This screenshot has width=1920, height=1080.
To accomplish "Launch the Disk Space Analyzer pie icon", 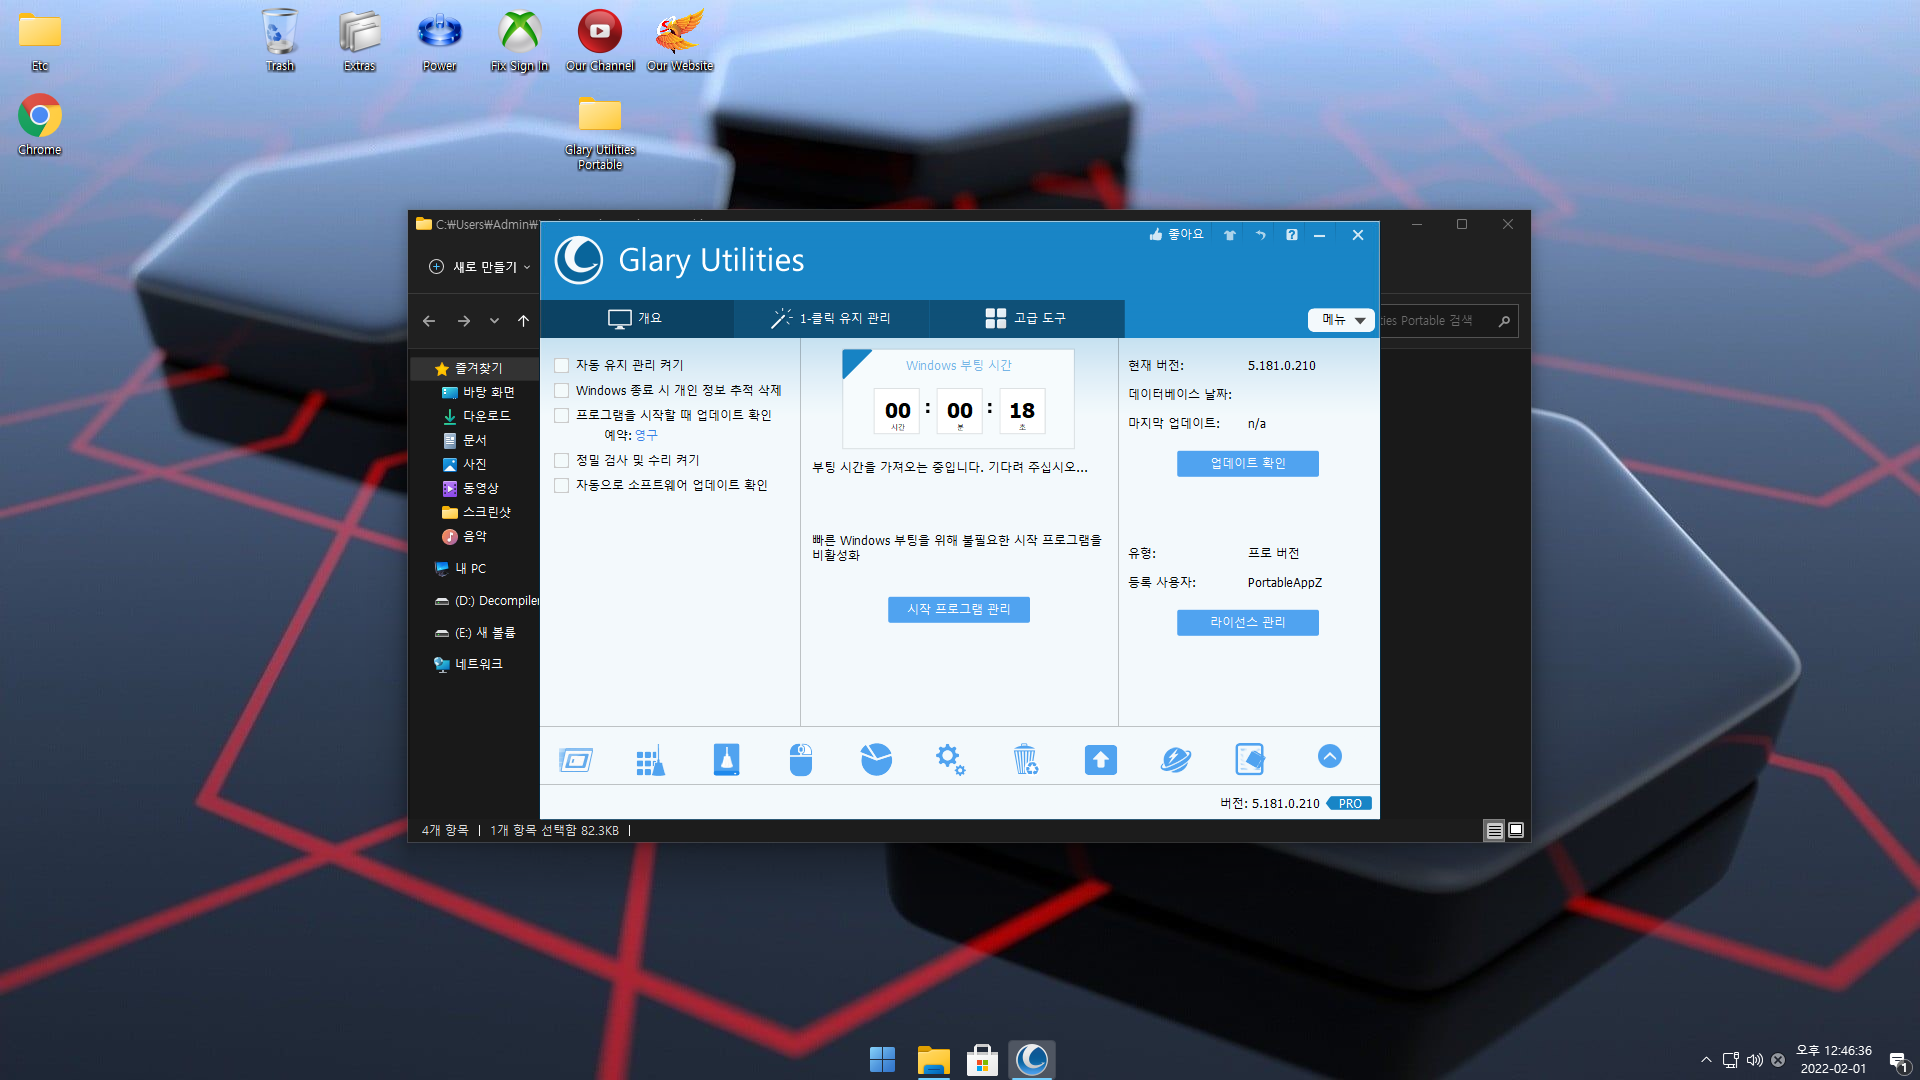I will pyautogui.click(x=876, y=760).
